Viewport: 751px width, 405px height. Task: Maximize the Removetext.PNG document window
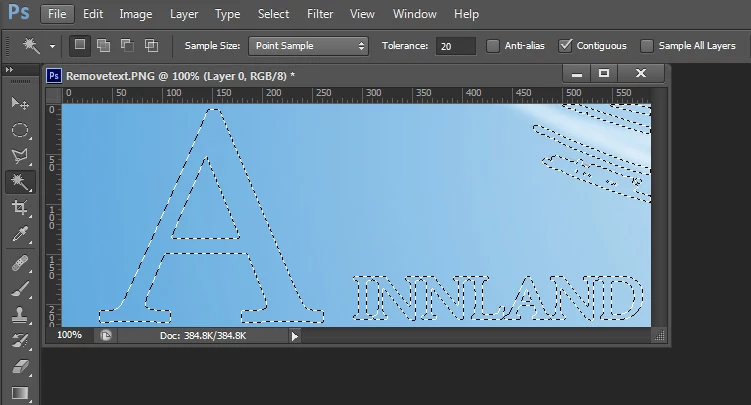(604, 74)
